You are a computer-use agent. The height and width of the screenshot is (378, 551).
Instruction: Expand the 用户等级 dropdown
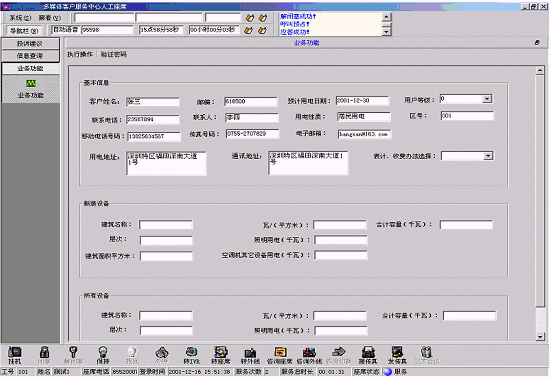point(487,99)
